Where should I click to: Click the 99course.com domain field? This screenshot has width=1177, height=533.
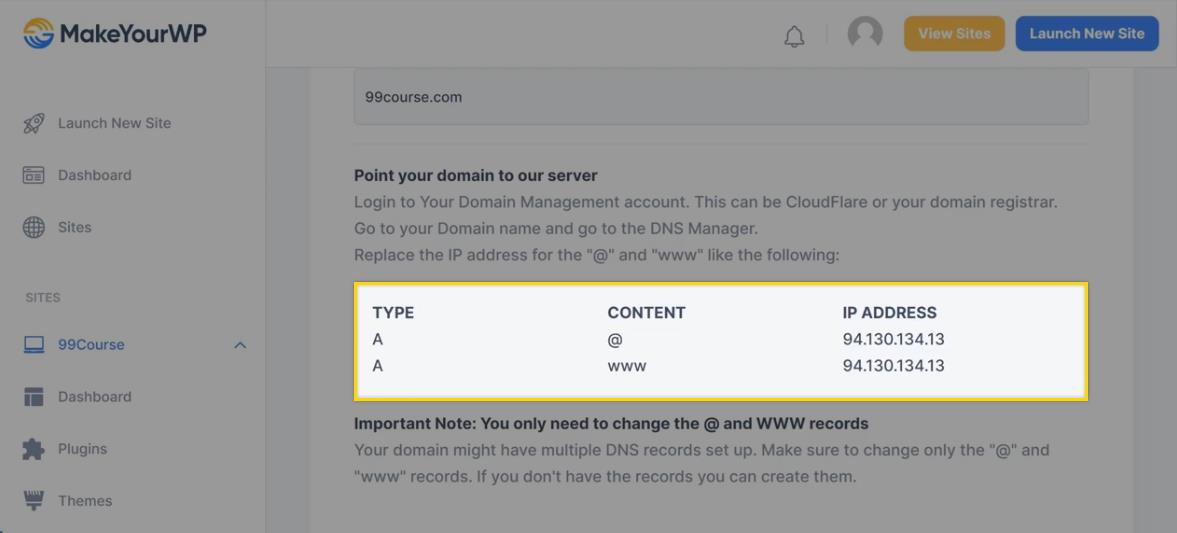click(x=720, y=98)
